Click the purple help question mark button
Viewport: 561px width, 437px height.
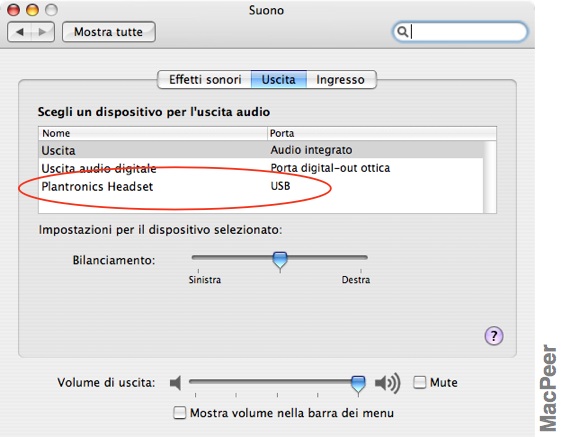click(x=494, y=336)
